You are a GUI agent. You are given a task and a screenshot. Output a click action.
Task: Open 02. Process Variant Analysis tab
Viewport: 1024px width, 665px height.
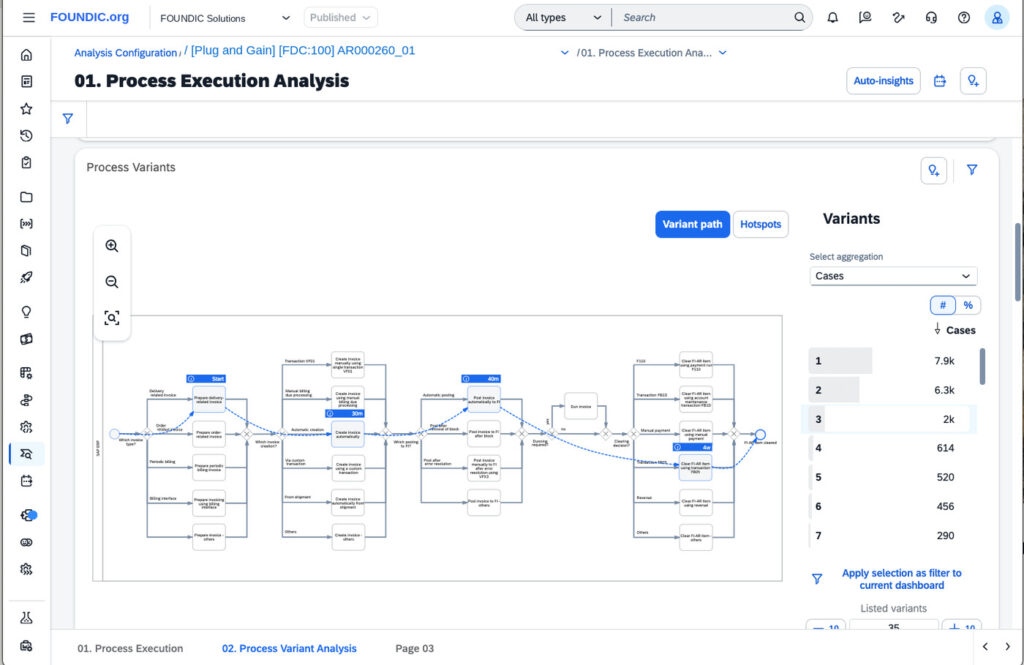(289, 648)
